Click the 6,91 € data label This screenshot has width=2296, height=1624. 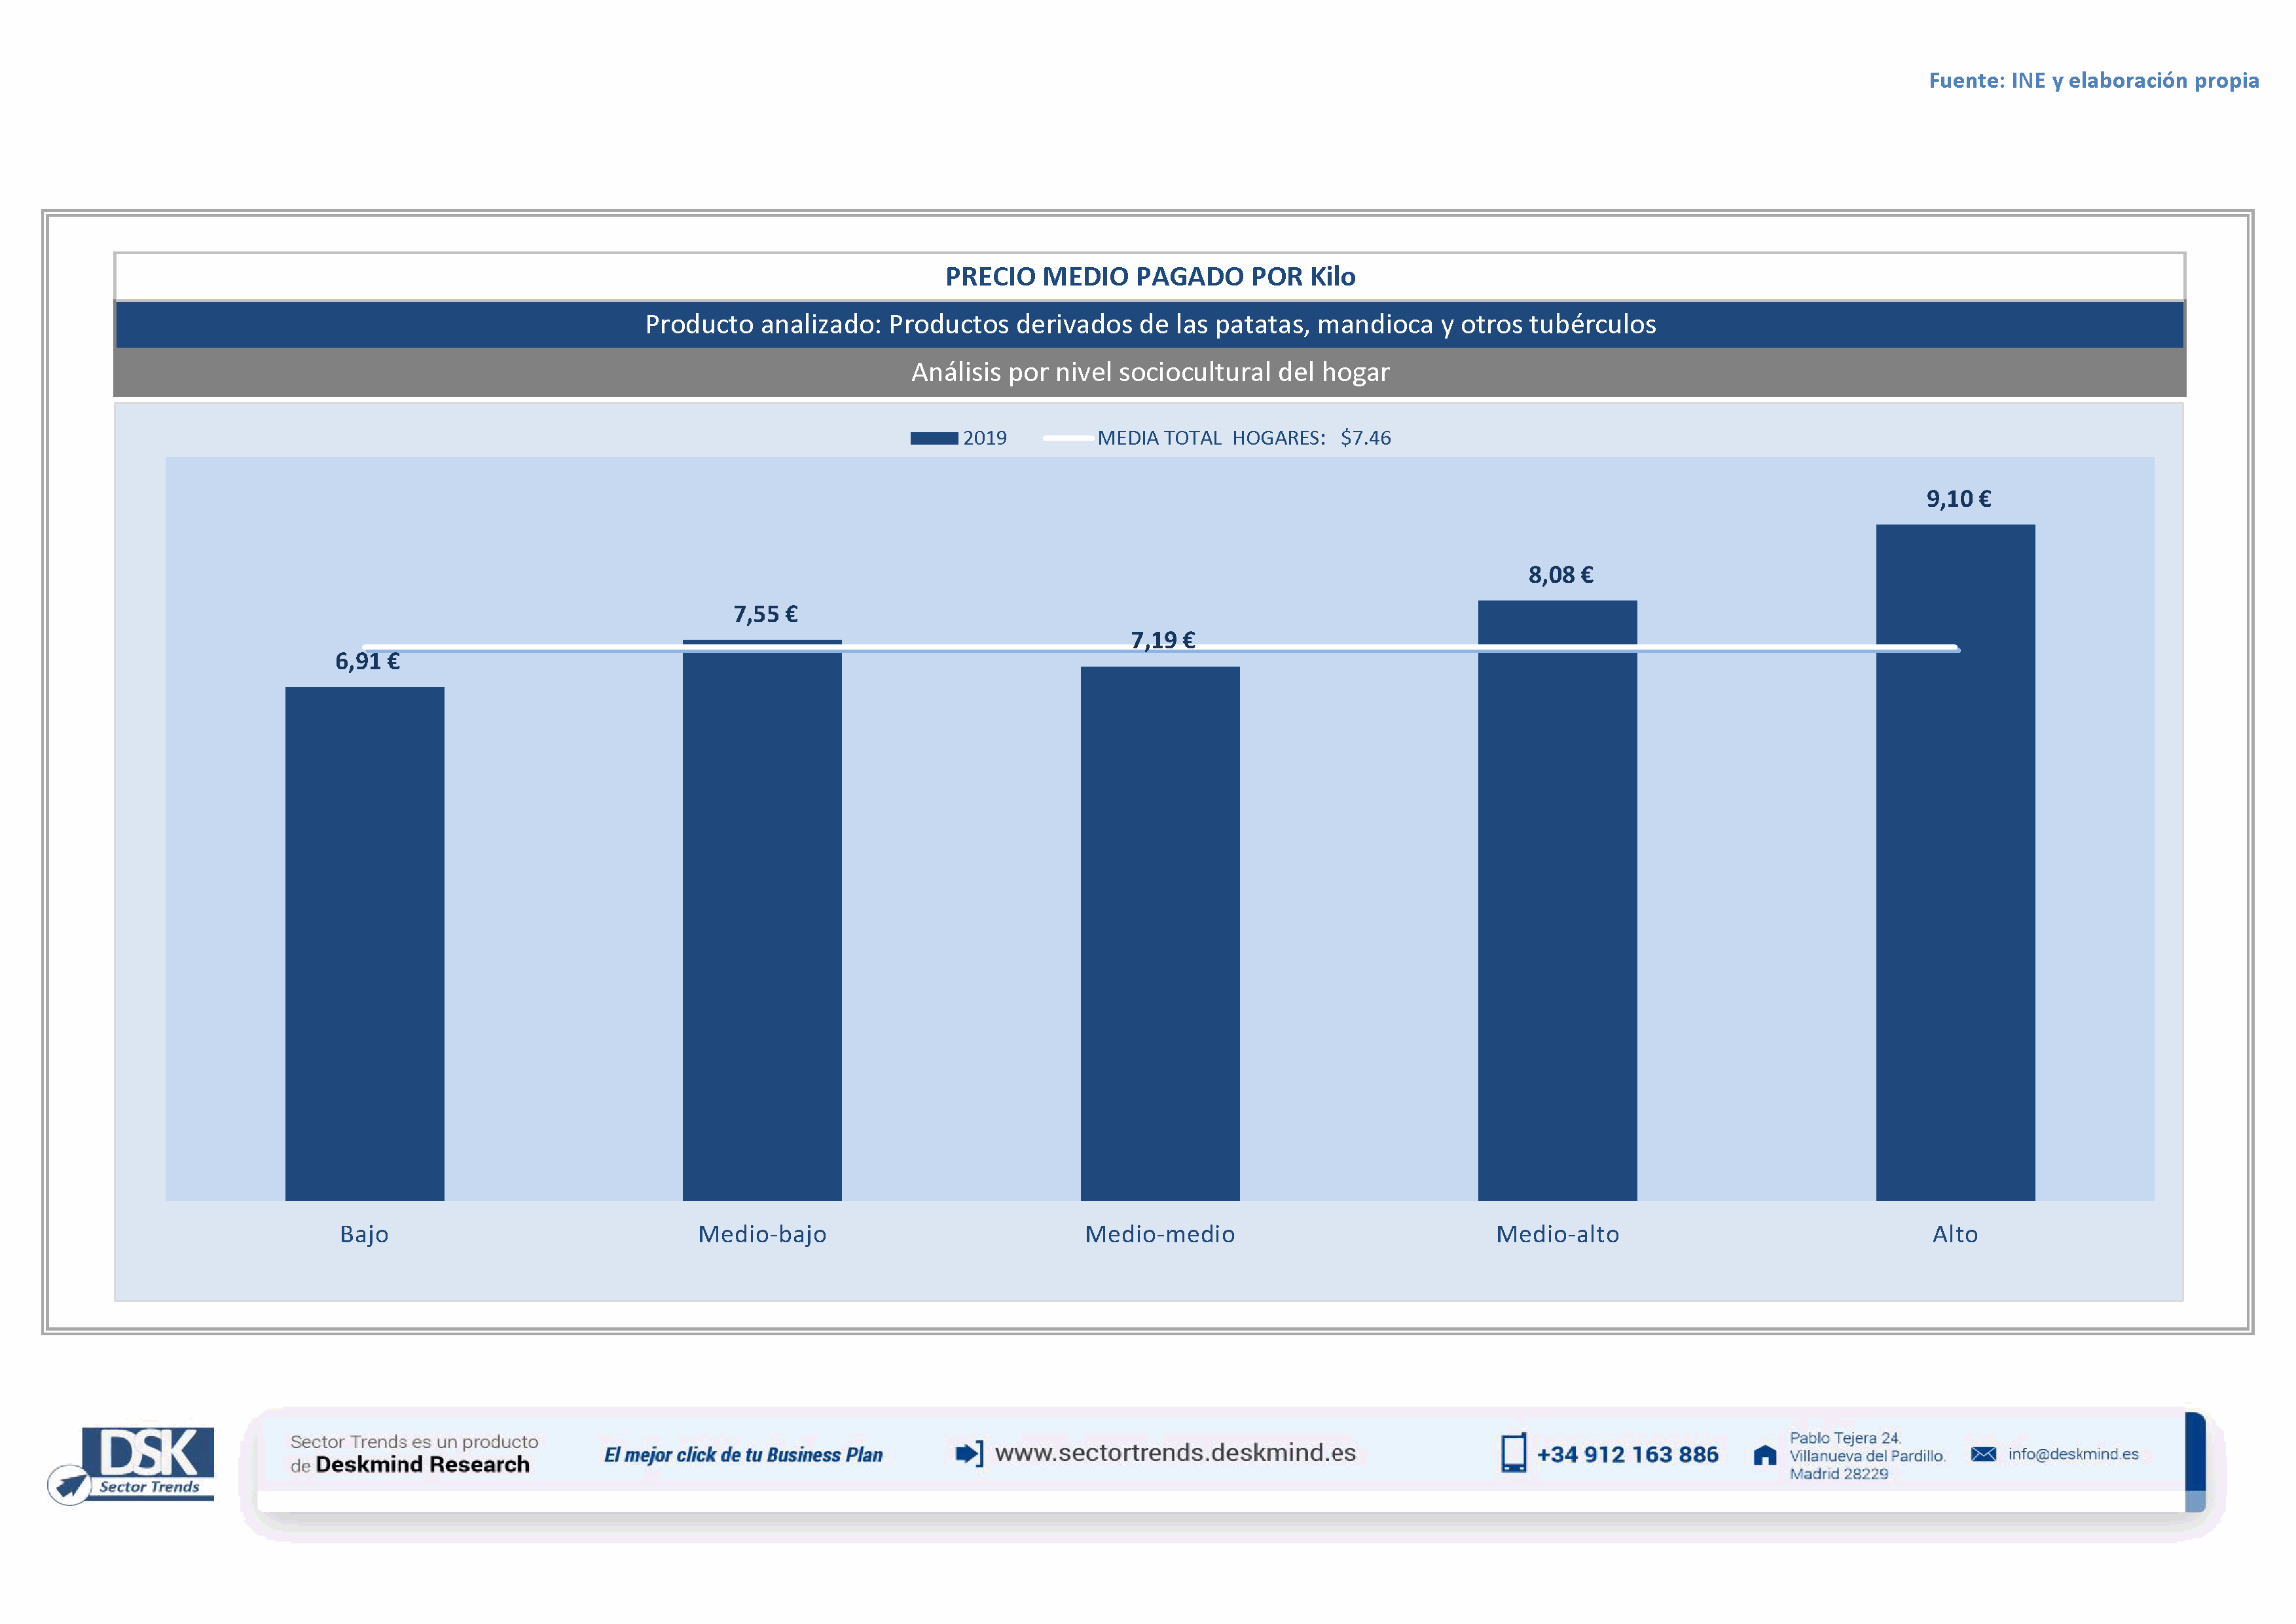coord(367,661)
